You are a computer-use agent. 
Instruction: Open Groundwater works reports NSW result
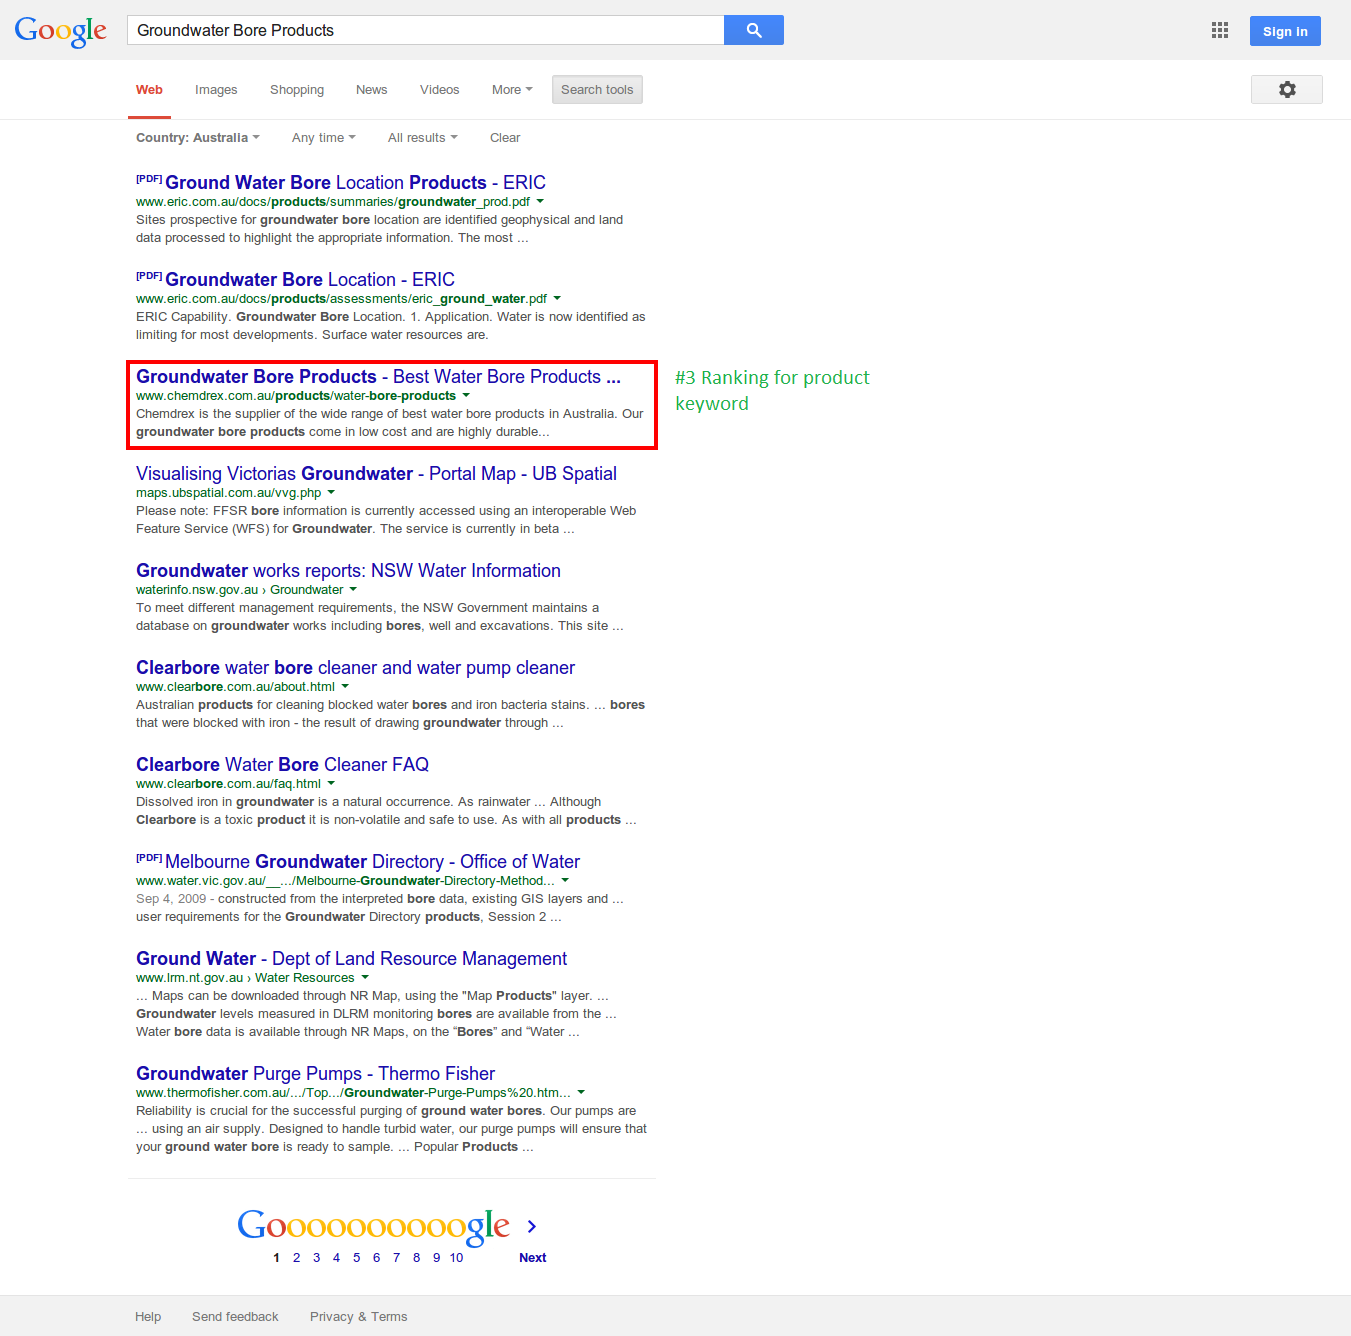pos(348,570)
